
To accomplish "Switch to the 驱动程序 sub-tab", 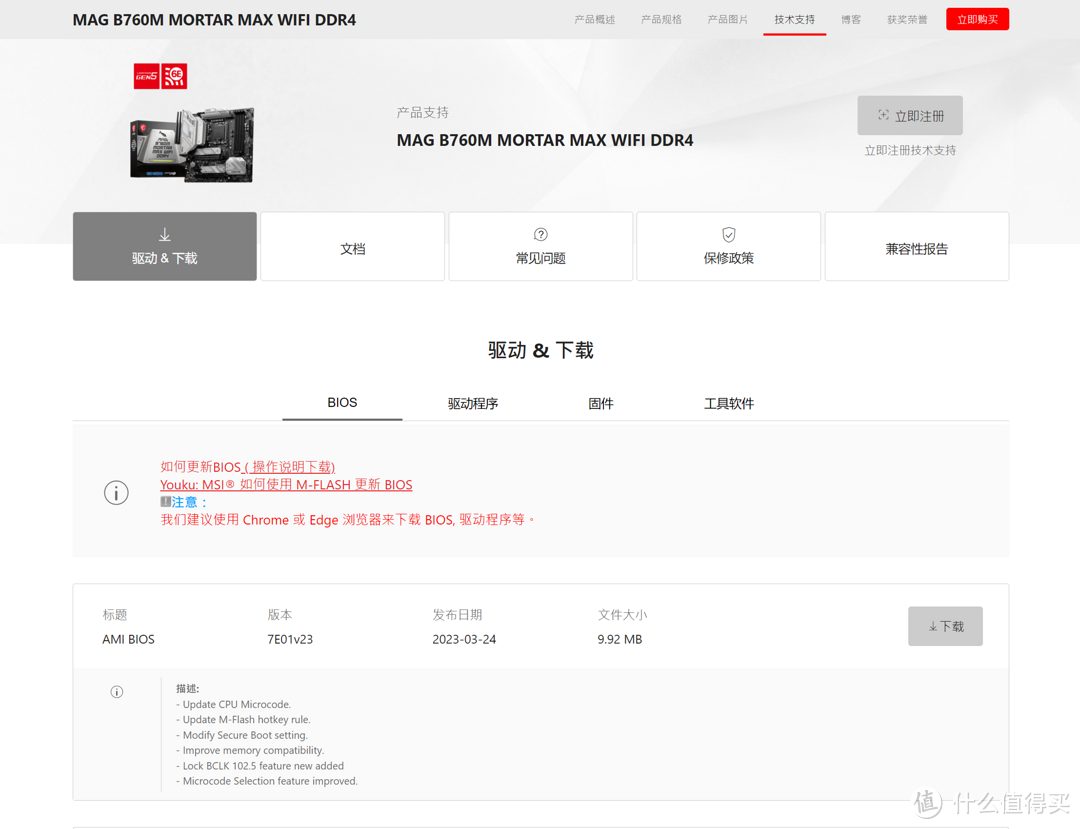I will (472, 403).
